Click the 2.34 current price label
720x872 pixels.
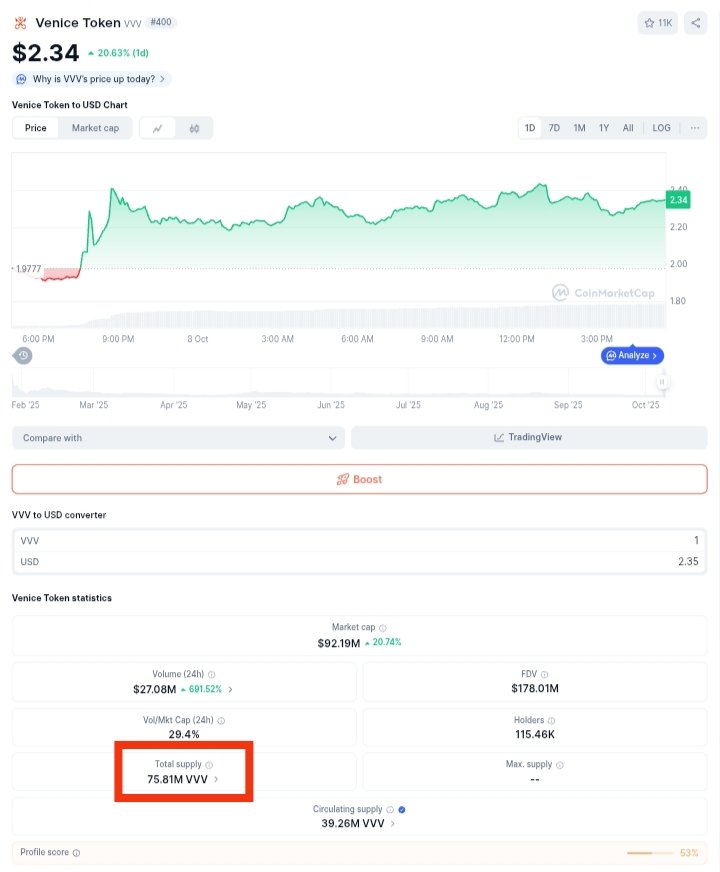point(678,200)
